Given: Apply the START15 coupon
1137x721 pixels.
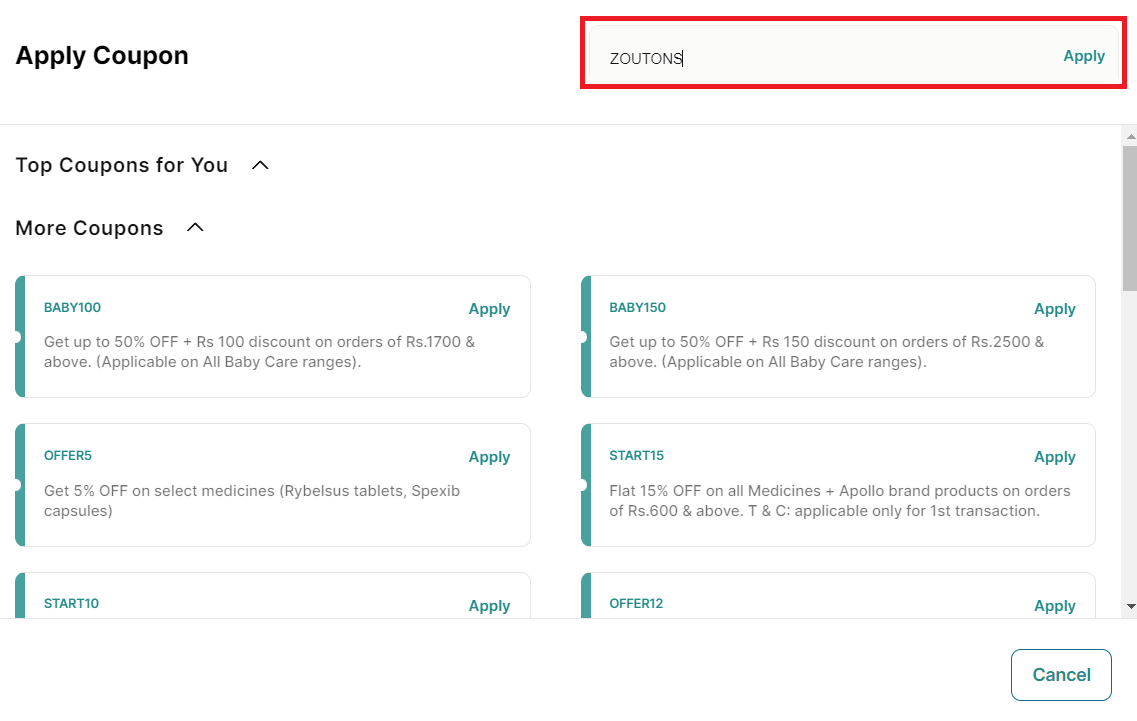Looking at the screenshot, I should coord(1054,457).
